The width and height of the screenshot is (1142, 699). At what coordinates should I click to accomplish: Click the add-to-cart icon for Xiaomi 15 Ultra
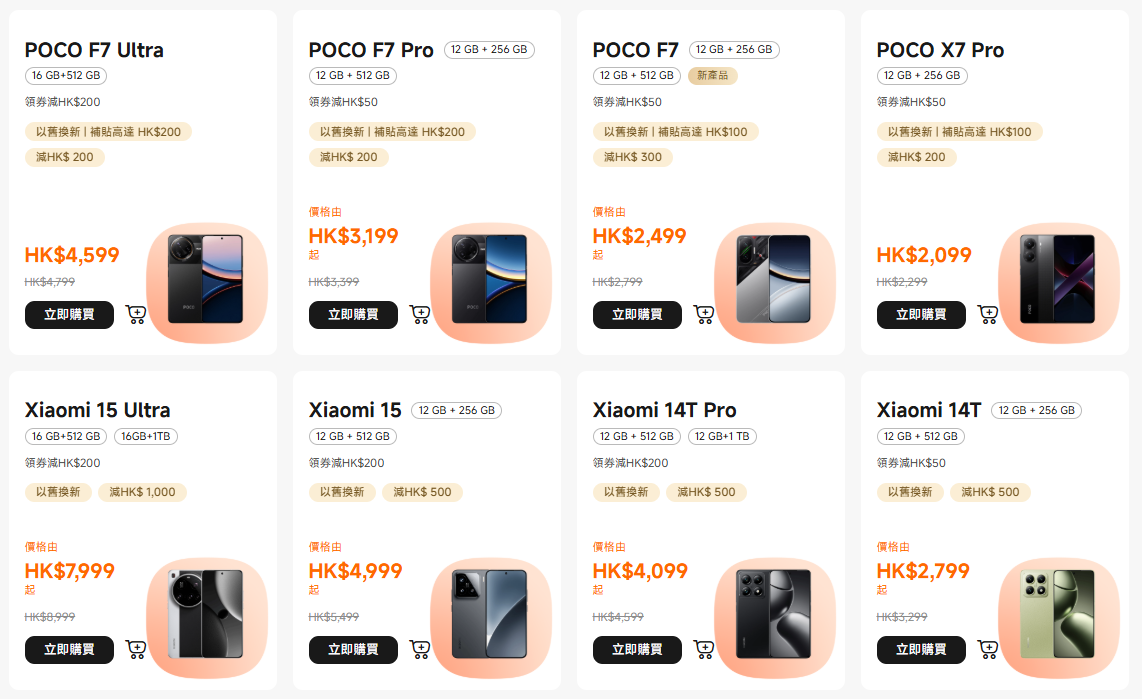[x=137, y=649]
